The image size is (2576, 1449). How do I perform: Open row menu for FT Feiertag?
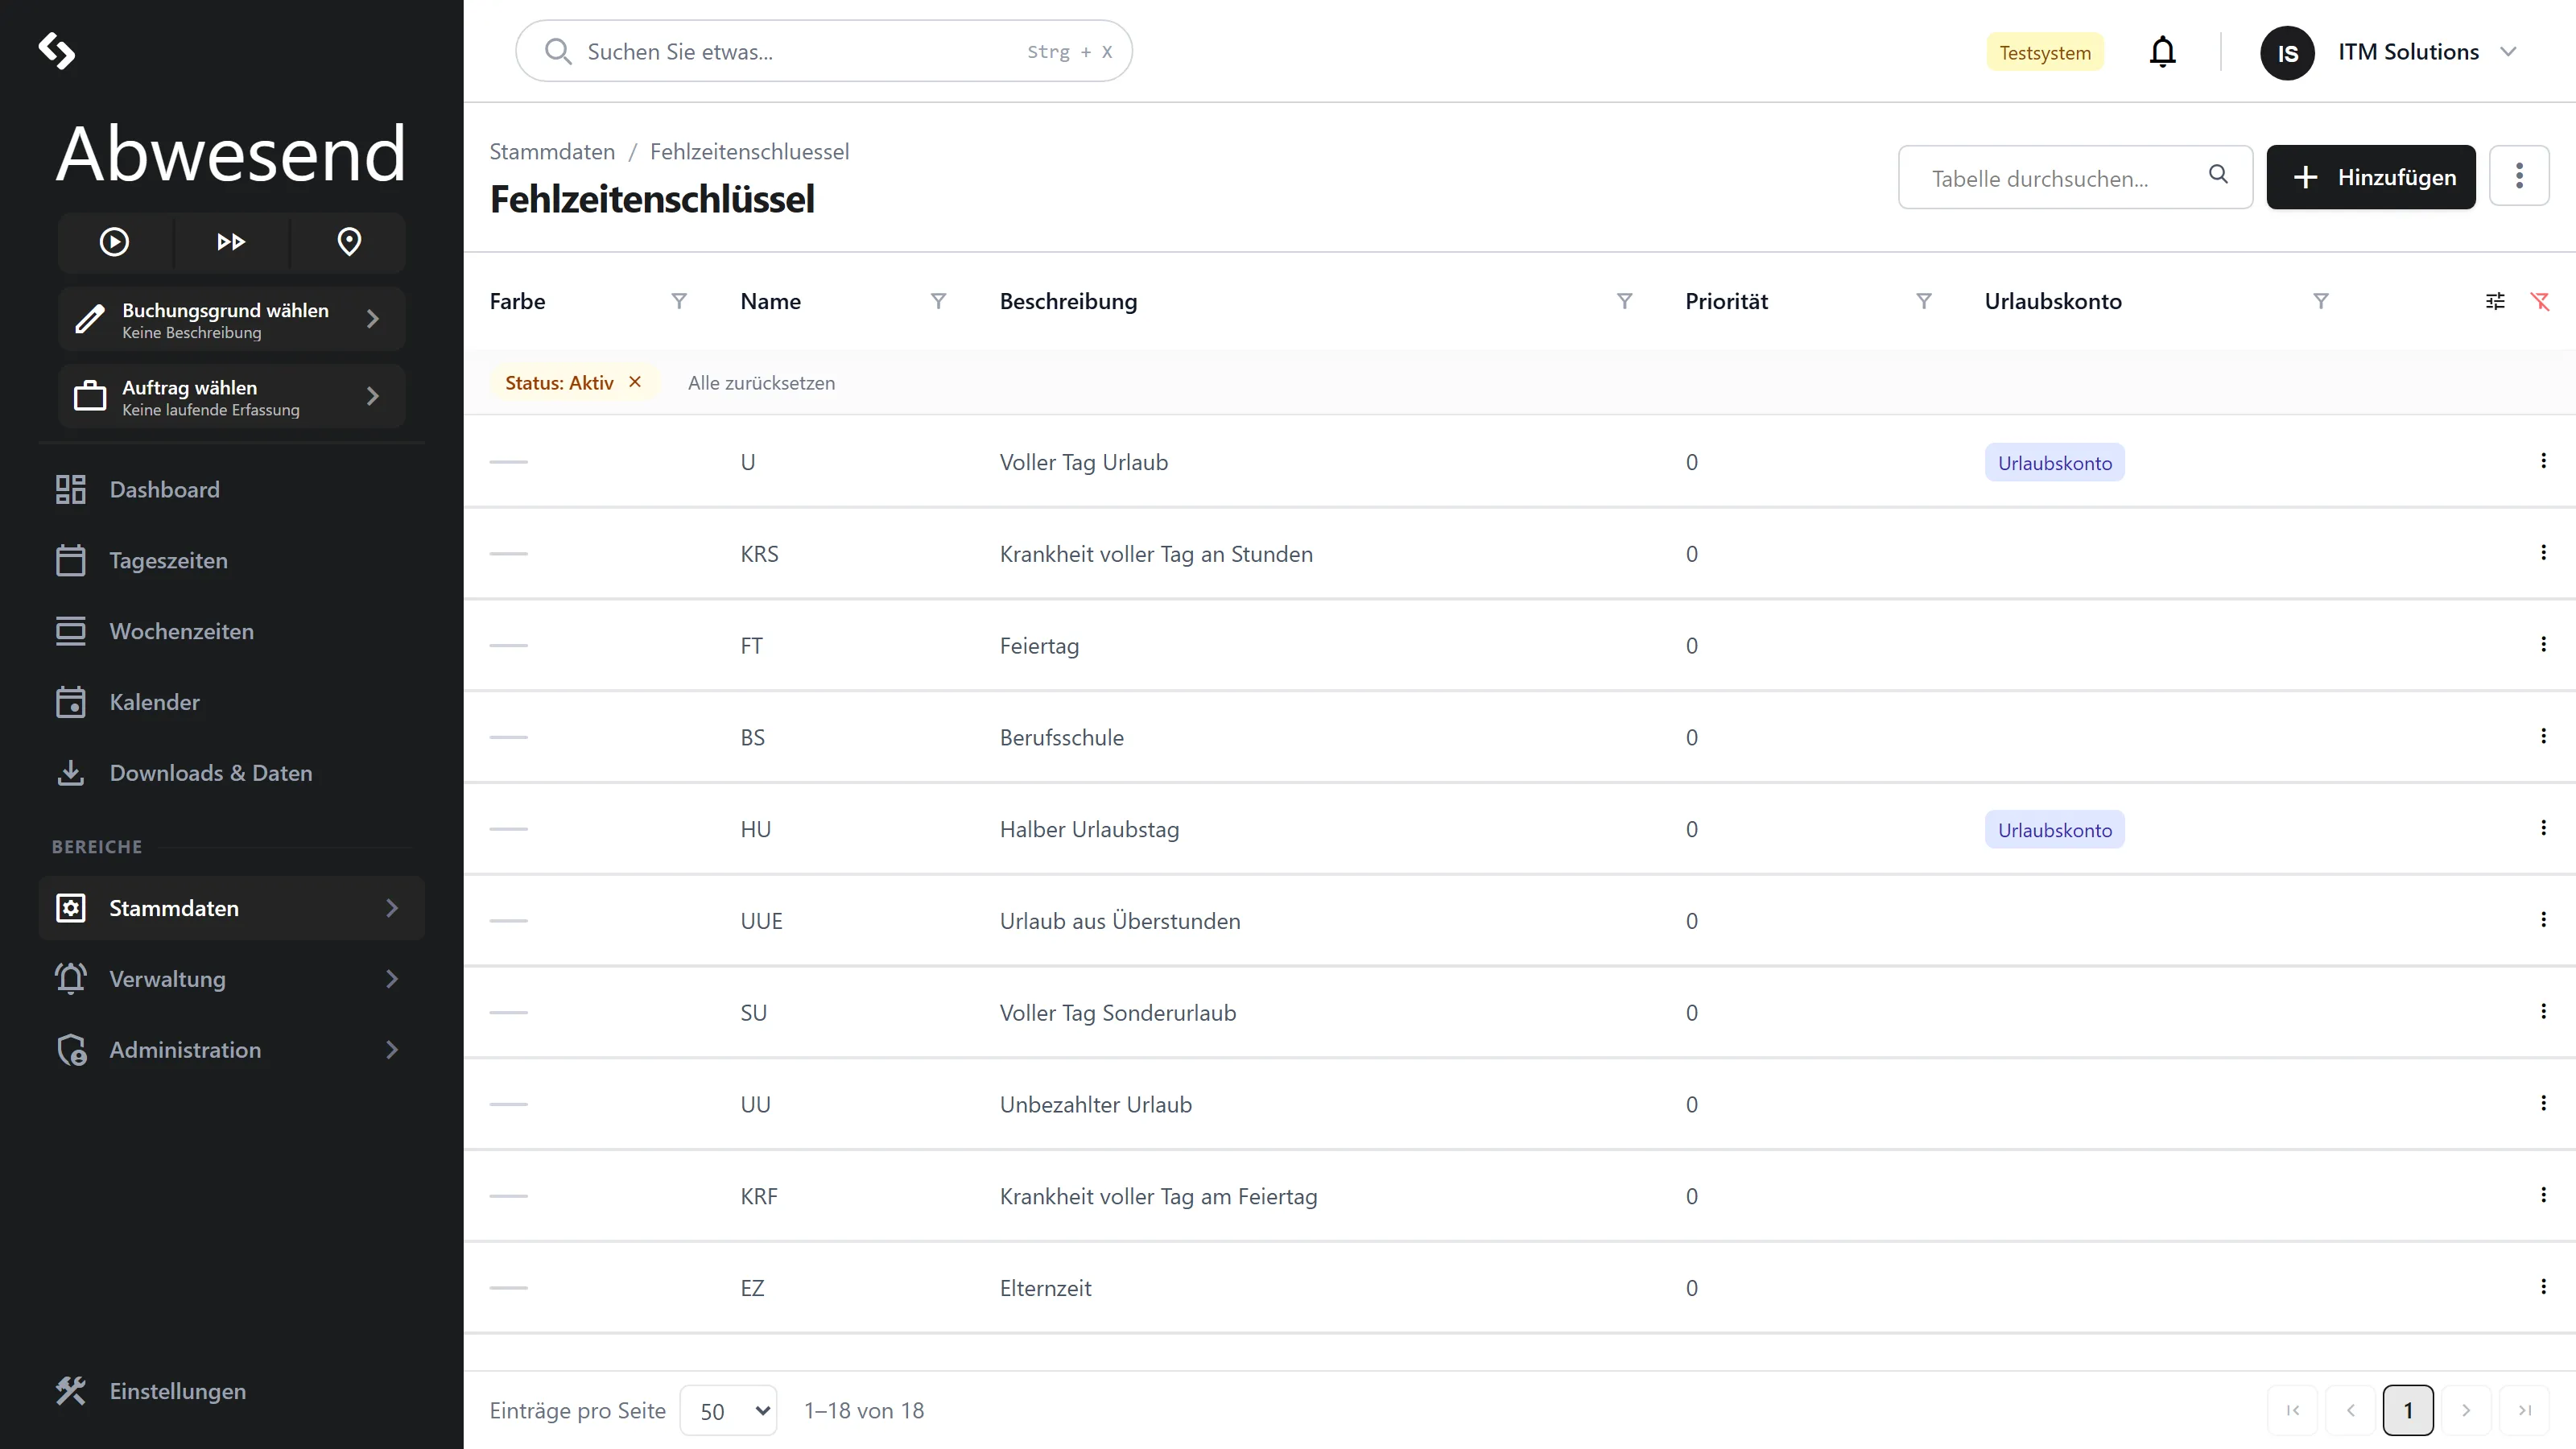[x=2543, y=645]
